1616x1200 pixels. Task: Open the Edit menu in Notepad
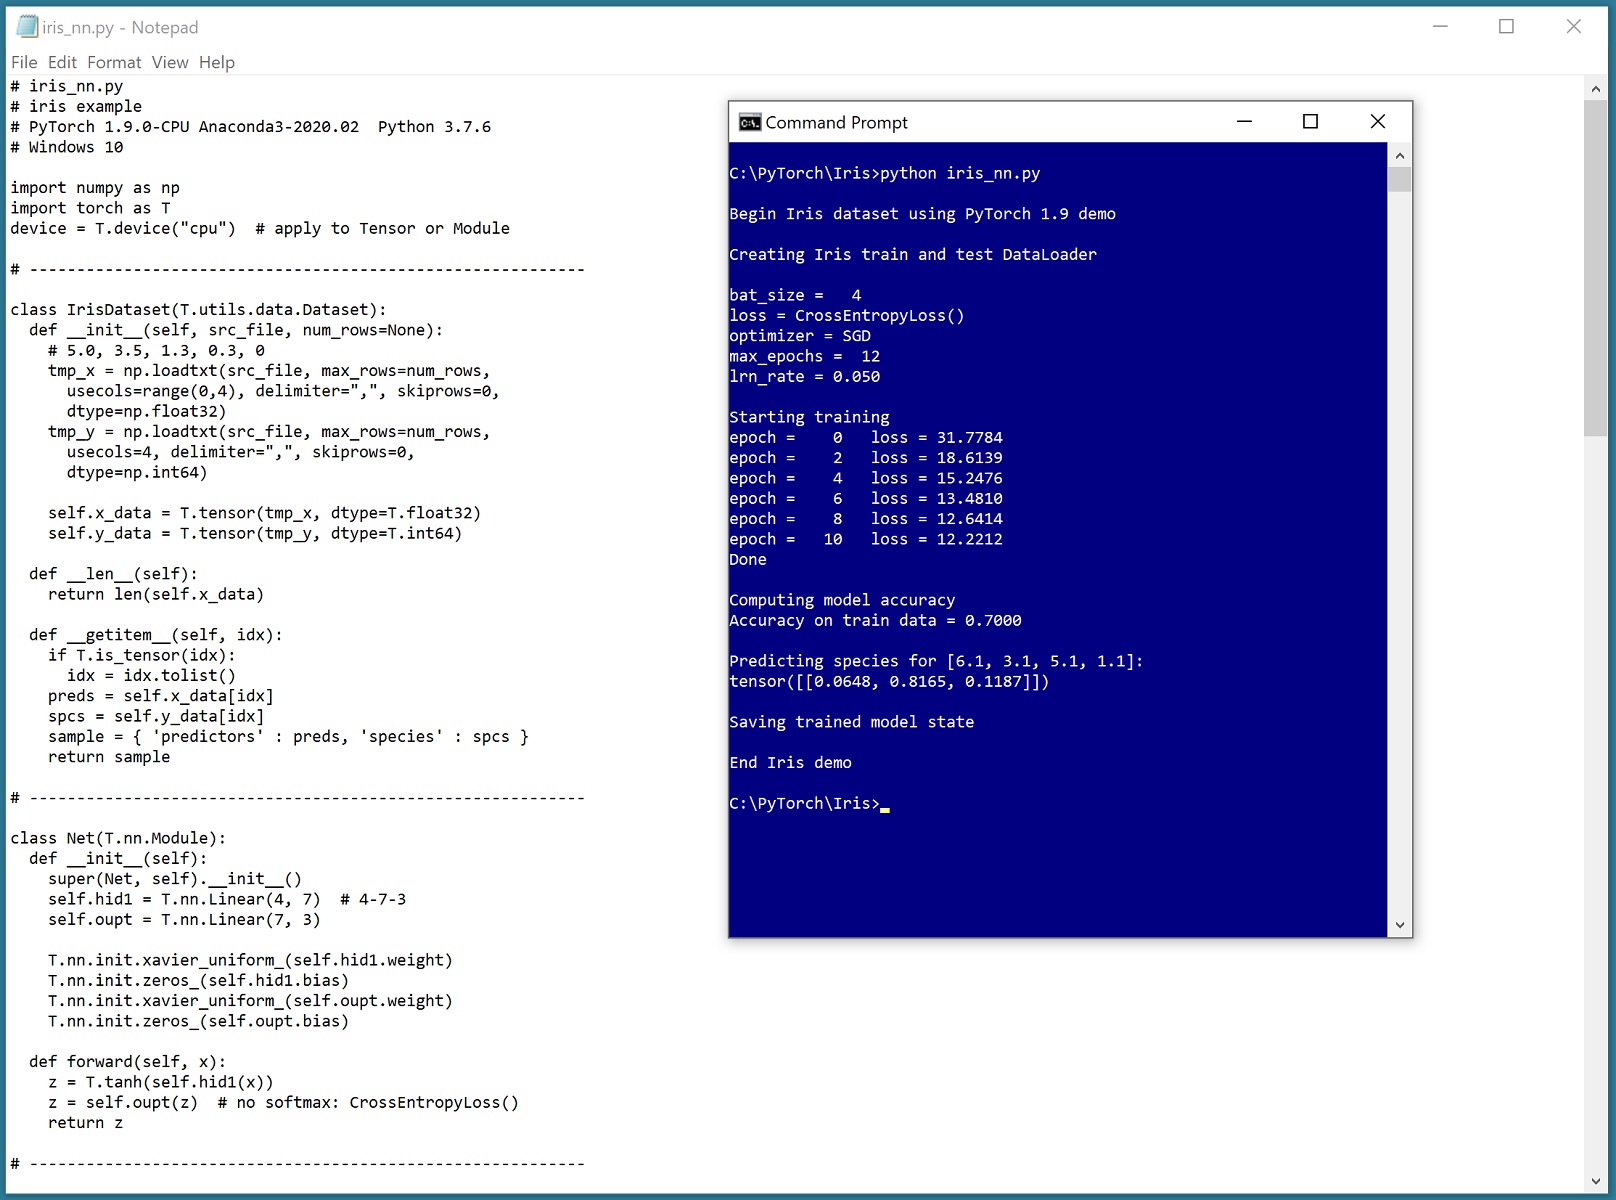coord(62,62)
